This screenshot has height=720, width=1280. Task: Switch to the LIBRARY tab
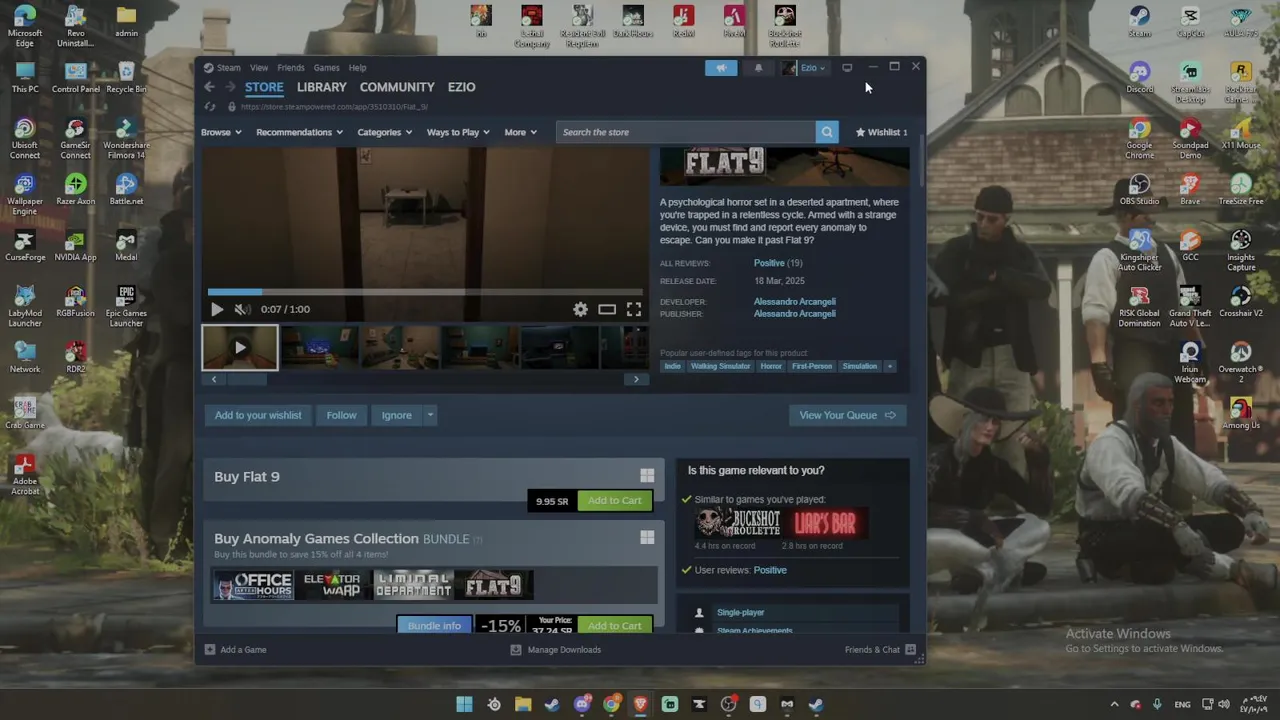point(321,87)
